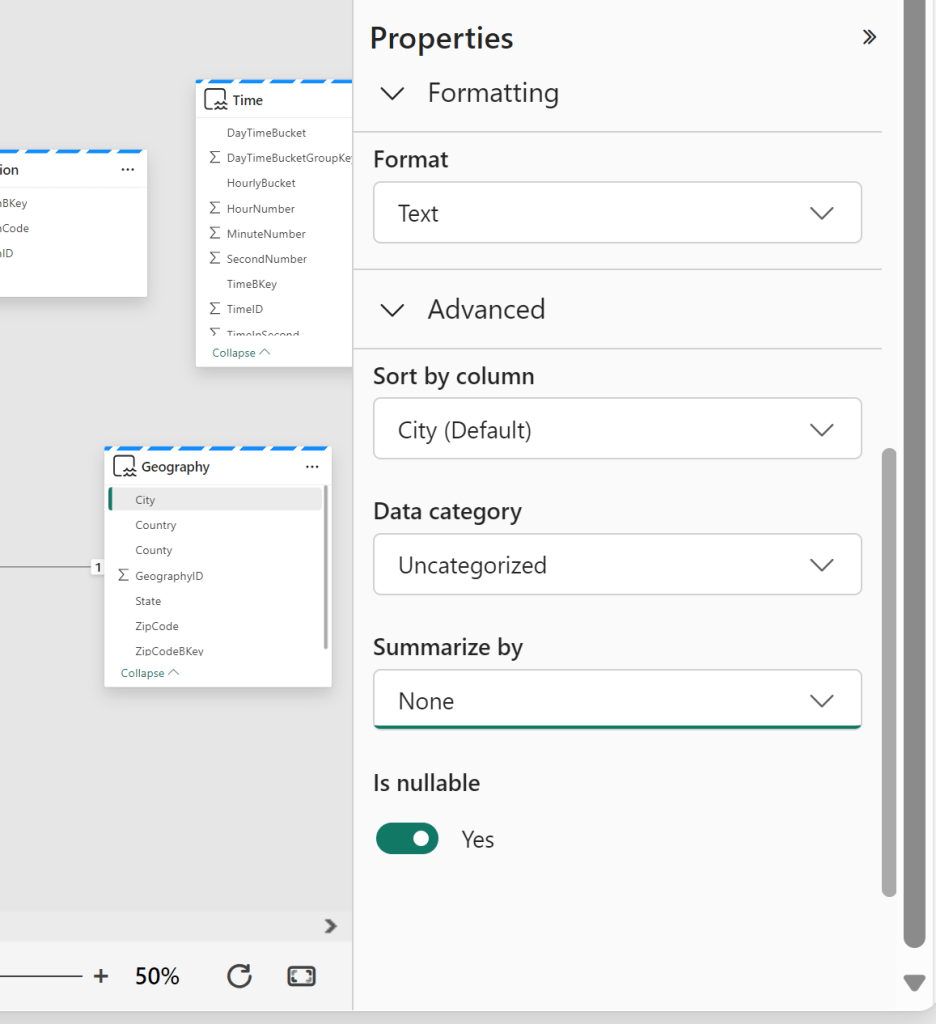
Task: Collapse the Properties pane with double-chevron icon
Action: coord(869,37)
